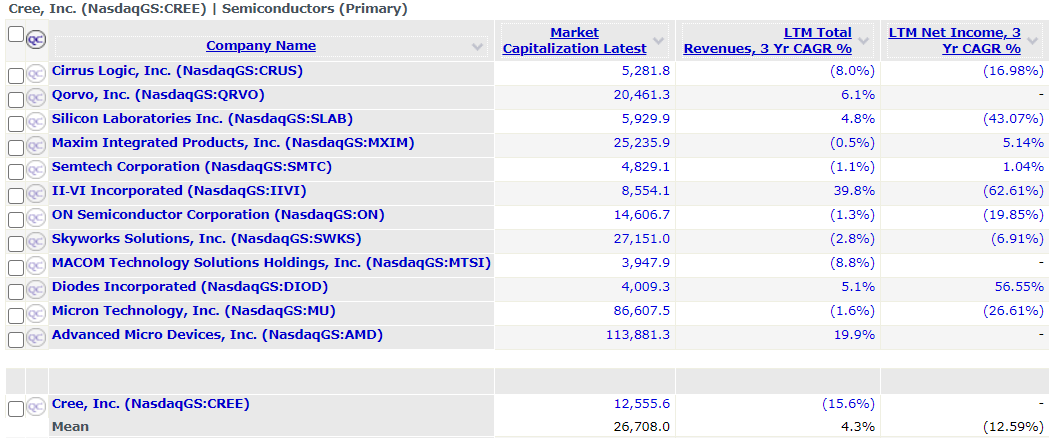Click QC icon beside MACOM Technology Solutions
Image resolution: width=1049 pixels, height=444 pixels.
(x=35, y=267)
